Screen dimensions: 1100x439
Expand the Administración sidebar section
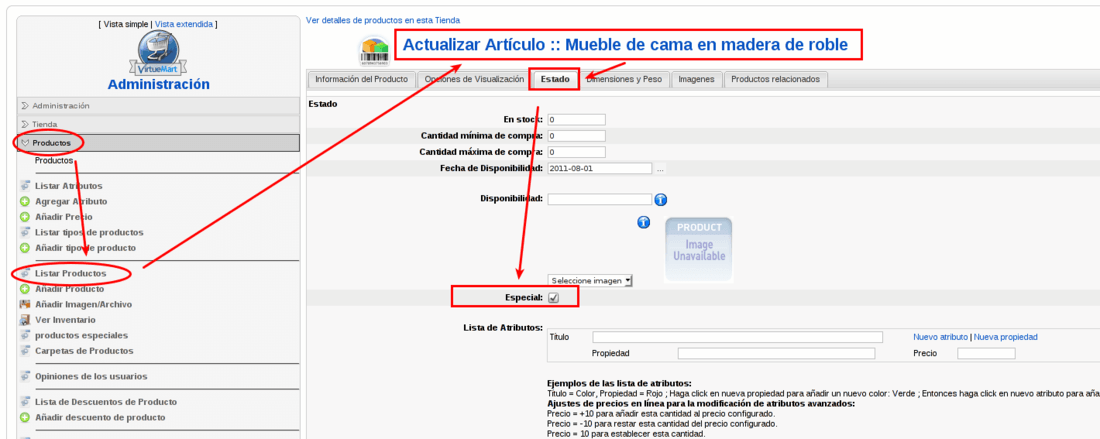(159, 106)
